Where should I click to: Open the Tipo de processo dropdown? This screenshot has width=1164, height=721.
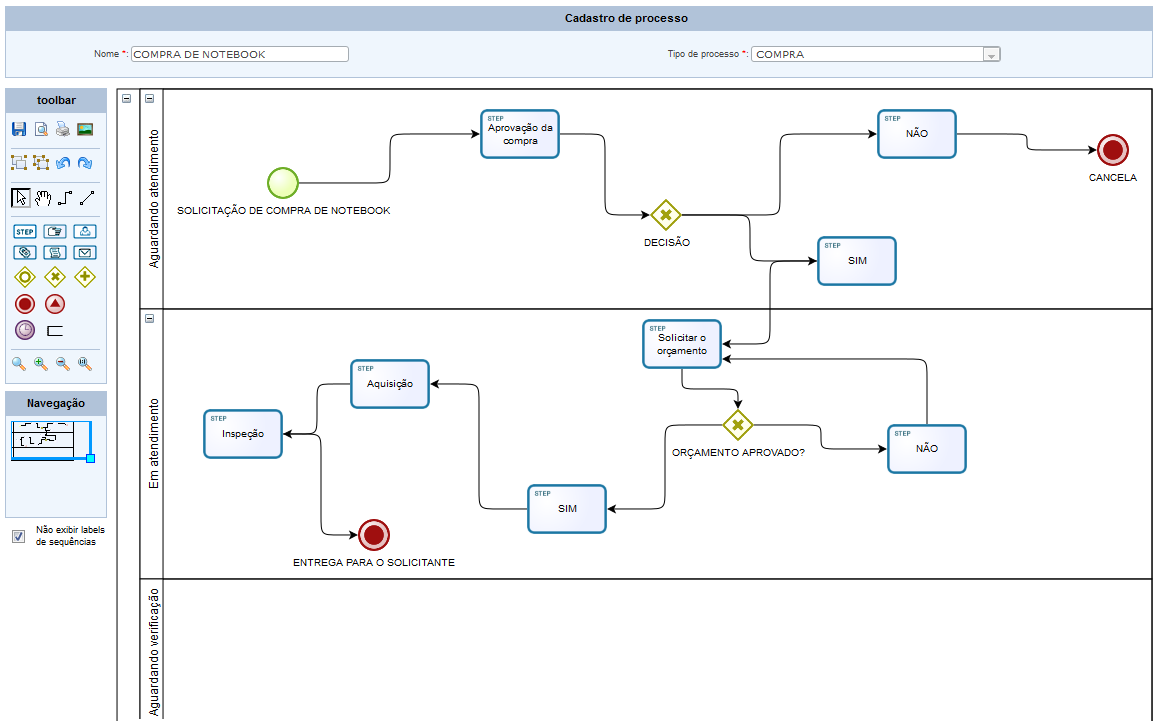[991, 54]
